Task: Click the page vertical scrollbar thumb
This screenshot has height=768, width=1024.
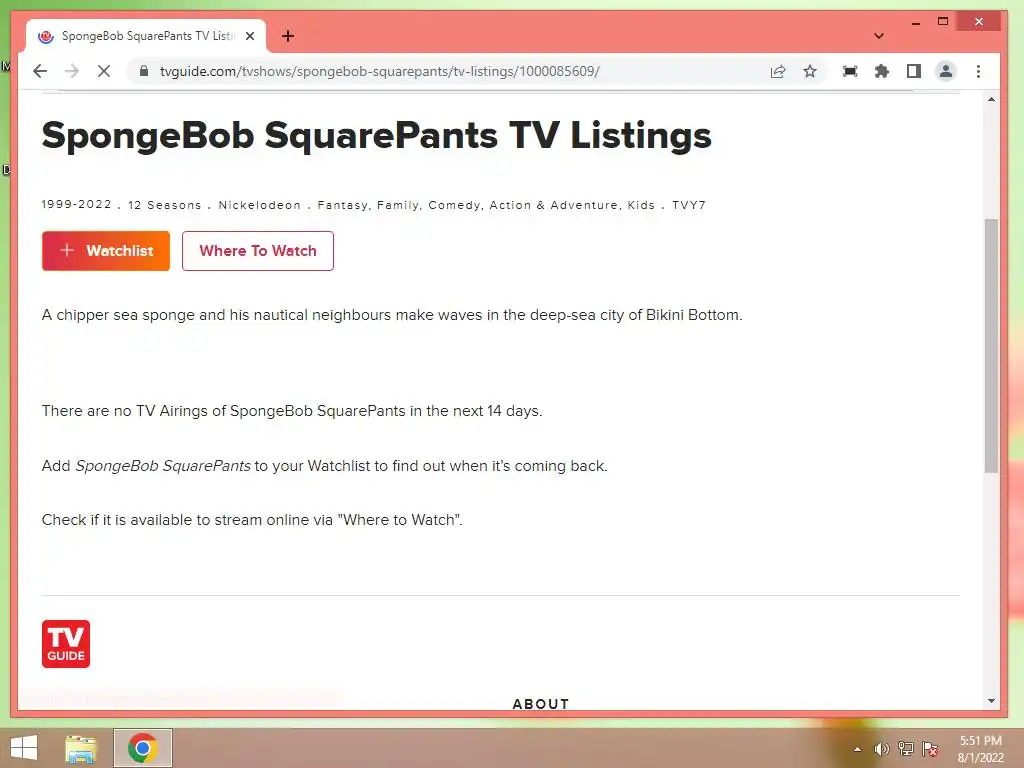Action: click(991, 345)
